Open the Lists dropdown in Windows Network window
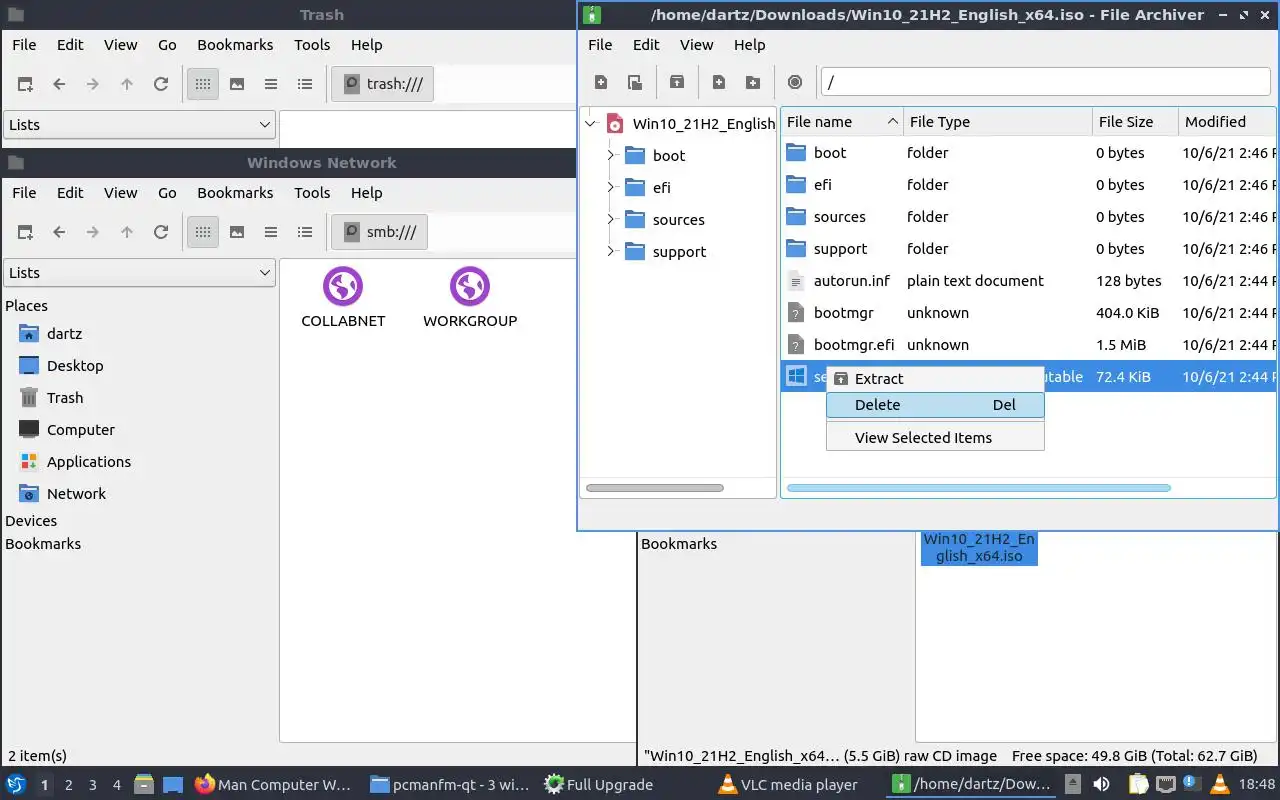This screenshot has height=800, width=1280. (139, 273)
